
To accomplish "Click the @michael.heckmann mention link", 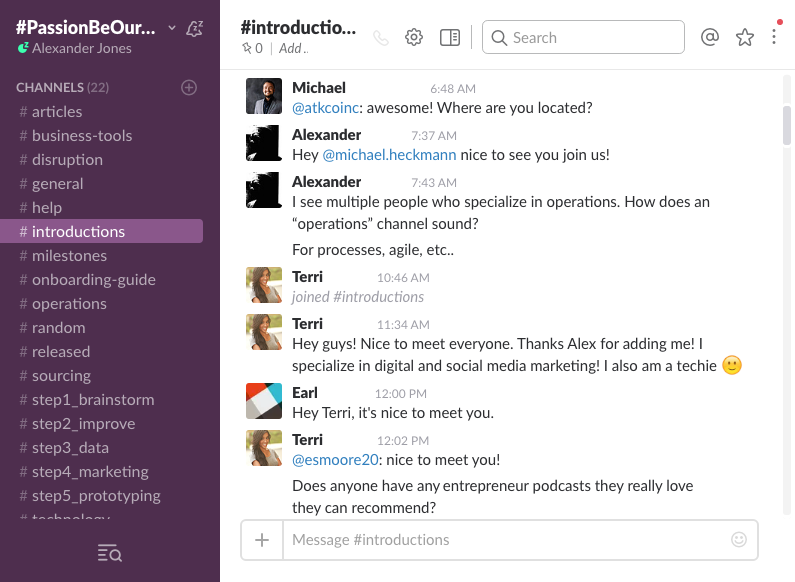I will pyautogui.click(x=389, y=155).
